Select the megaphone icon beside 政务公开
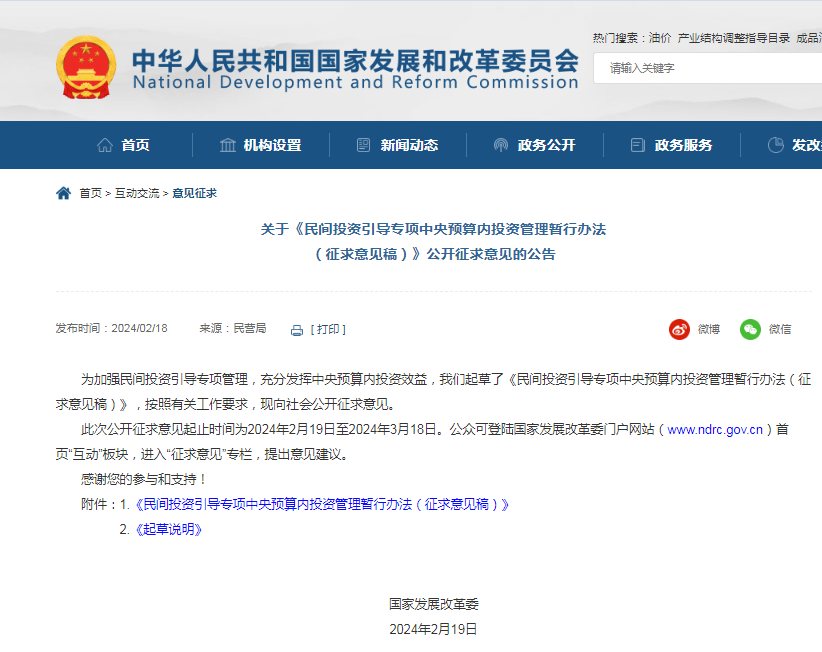This screenshot has width=822, height=652. [501, 144]
